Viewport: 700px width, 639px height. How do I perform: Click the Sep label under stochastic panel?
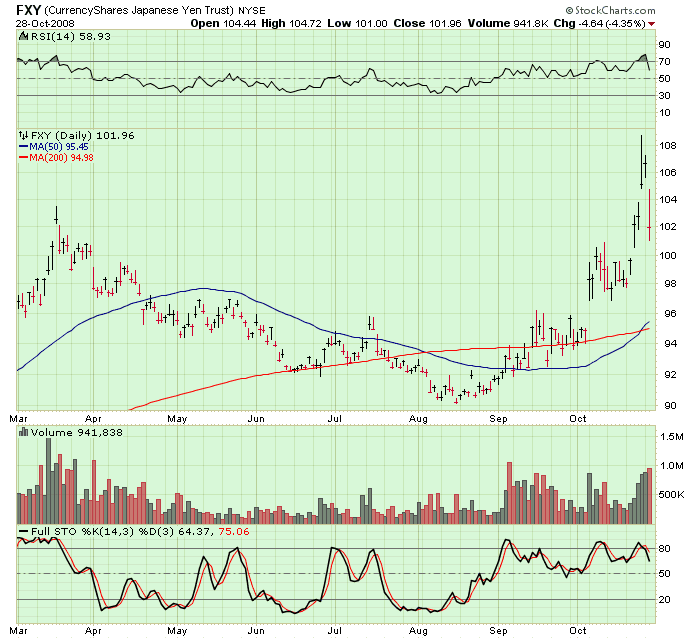click(498, 631)
